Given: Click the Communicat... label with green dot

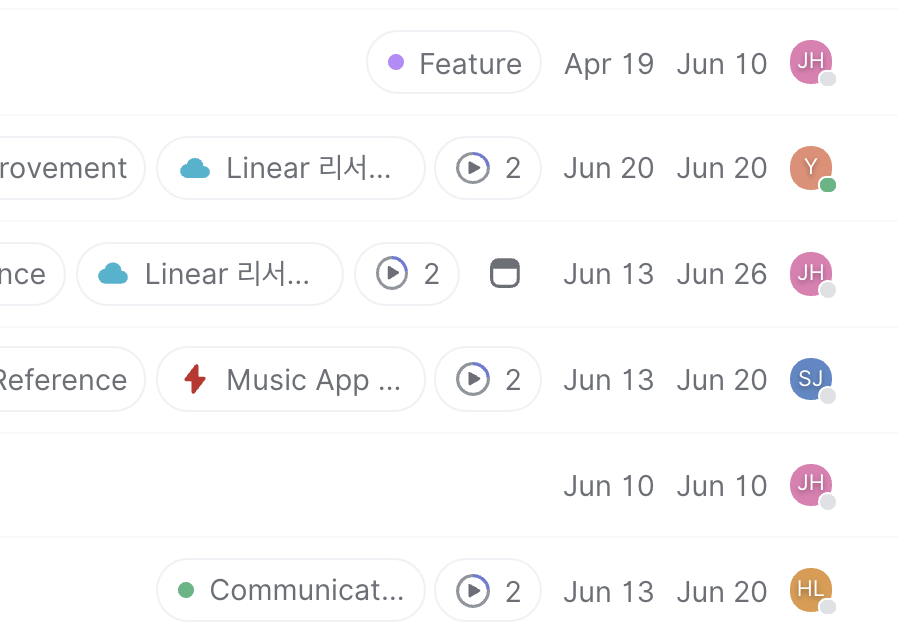Looking at the screenshot, I should (291, 592).
